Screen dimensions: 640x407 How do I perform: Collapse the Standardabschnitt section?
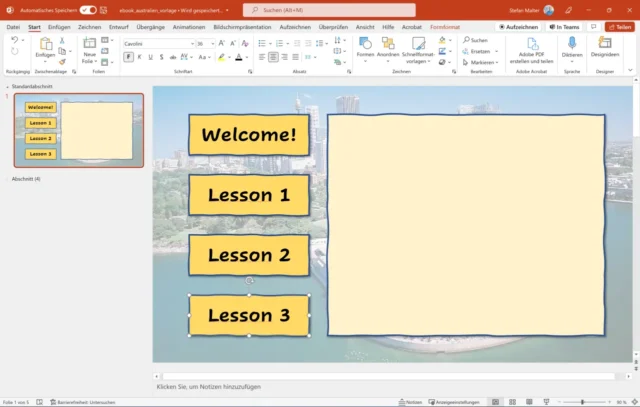(8, 87)
